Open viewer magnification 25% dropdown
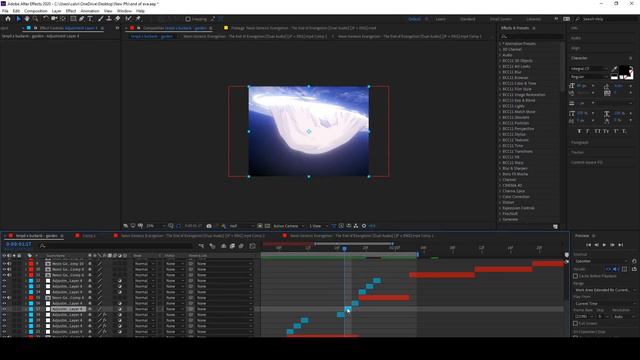 [x=156, y=226]
